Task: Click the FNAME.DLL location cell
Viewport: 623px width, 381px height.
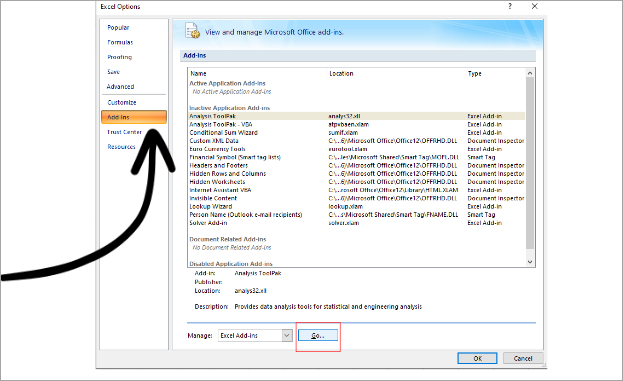Action: (393, 215)
